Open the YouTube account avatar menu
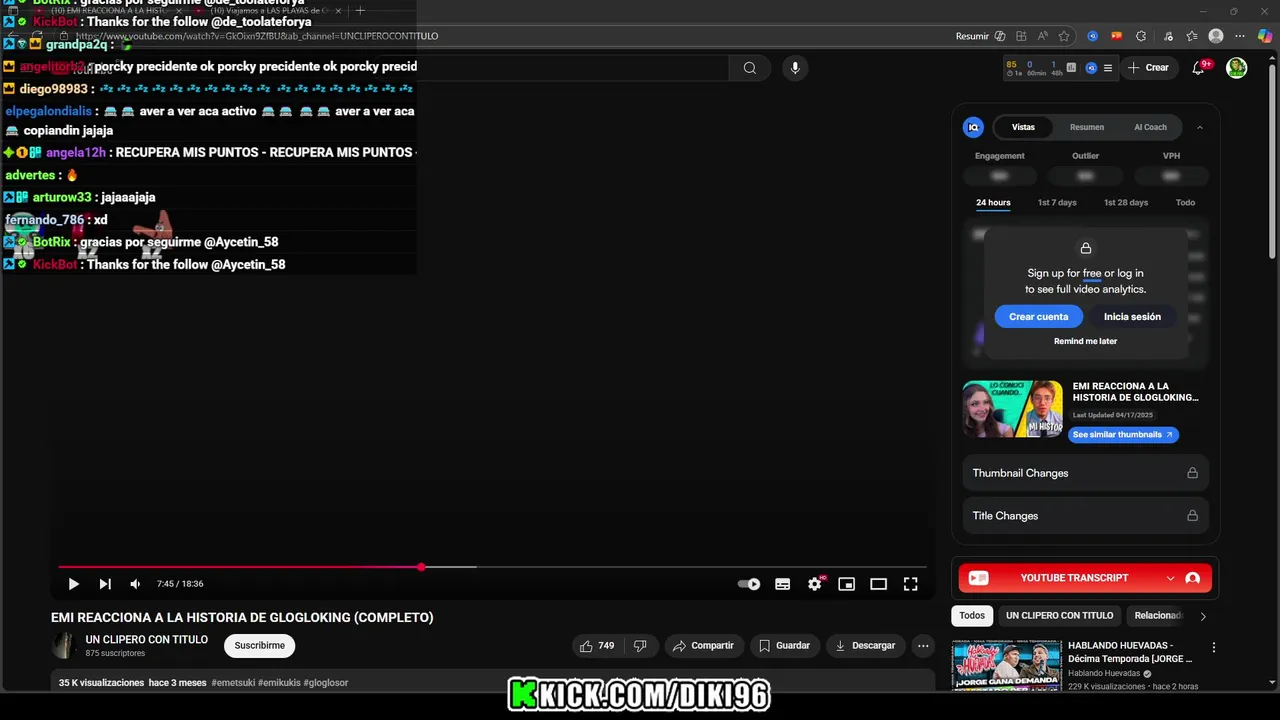Image resolution: width=1280 pixels, height=720 pixels. click(x=1237, y=68)
